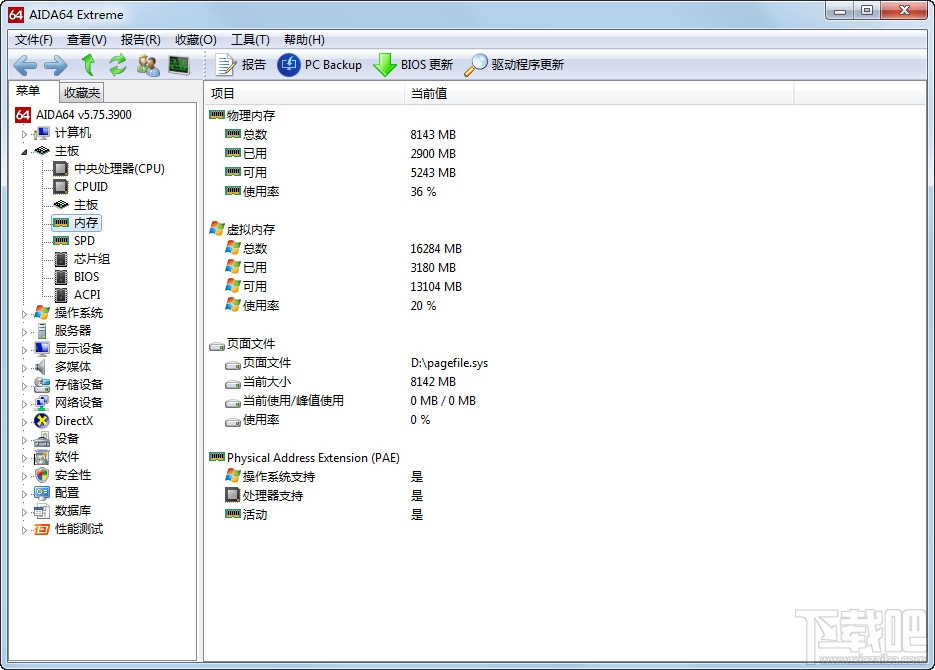Select the BIOS chip icon
935x670 pixels.
point(60,277)
